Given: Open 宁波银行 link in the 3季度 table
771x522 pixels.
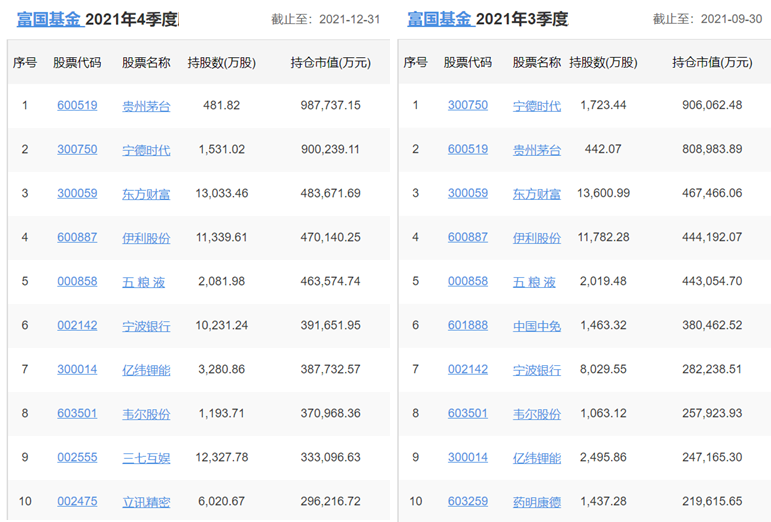Looking at the screenshot, I should (x=536, y=370).
